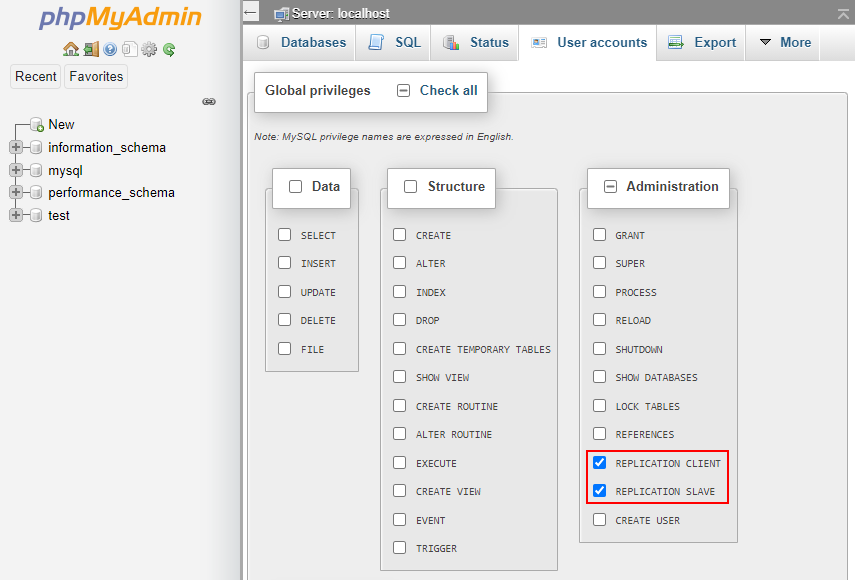Open the mysql database link
Viewport: 855px width, 580px height.
65,170
